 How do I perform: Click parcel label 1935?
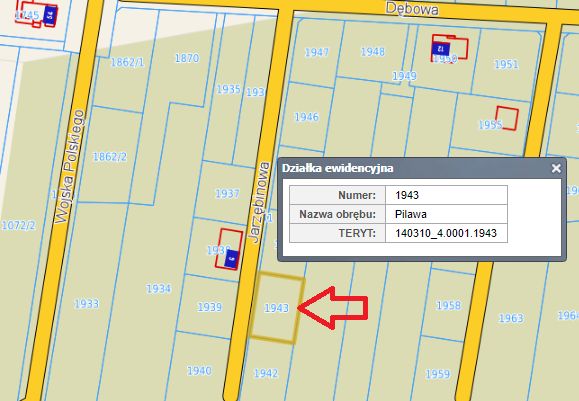click(229, 89)
